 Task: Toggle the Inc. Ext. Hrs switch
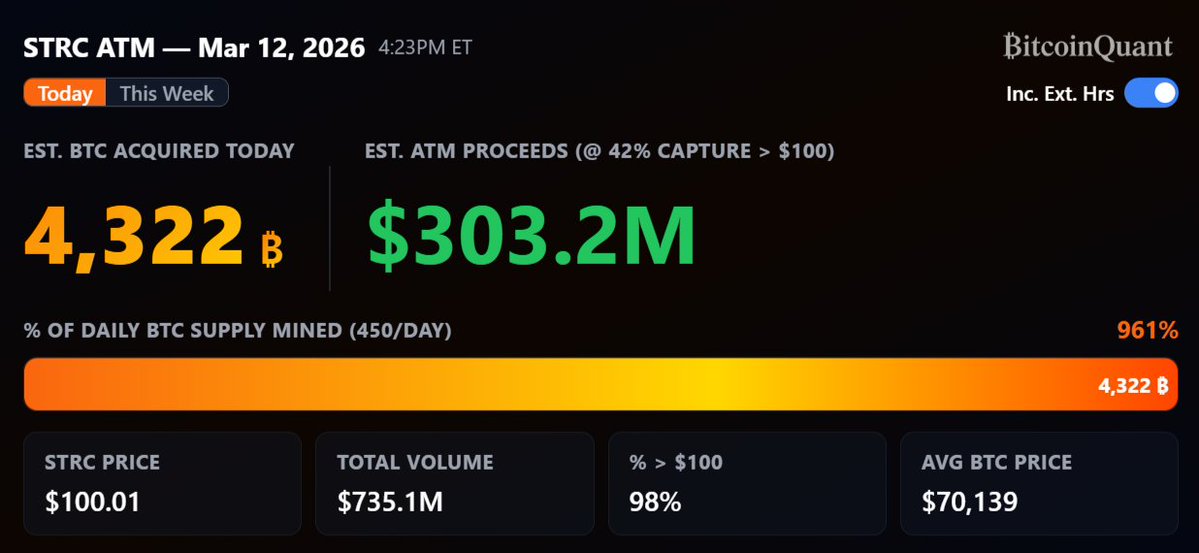tap(1151, 94)
